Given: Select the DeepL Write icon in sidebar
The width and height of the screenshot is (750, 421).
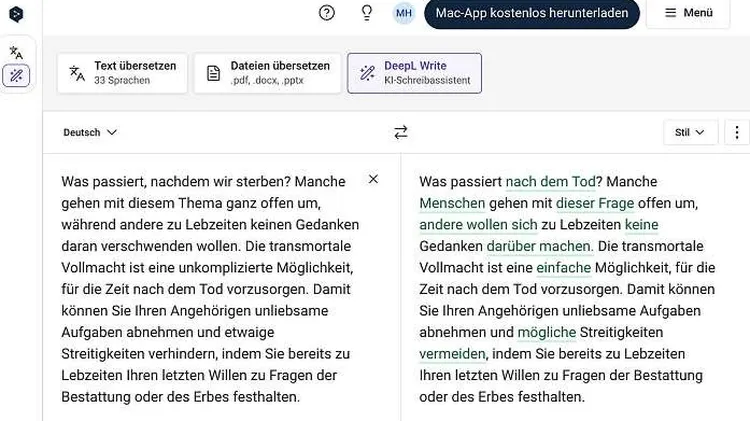Looking at the screenshot, I should click(16, 75).
